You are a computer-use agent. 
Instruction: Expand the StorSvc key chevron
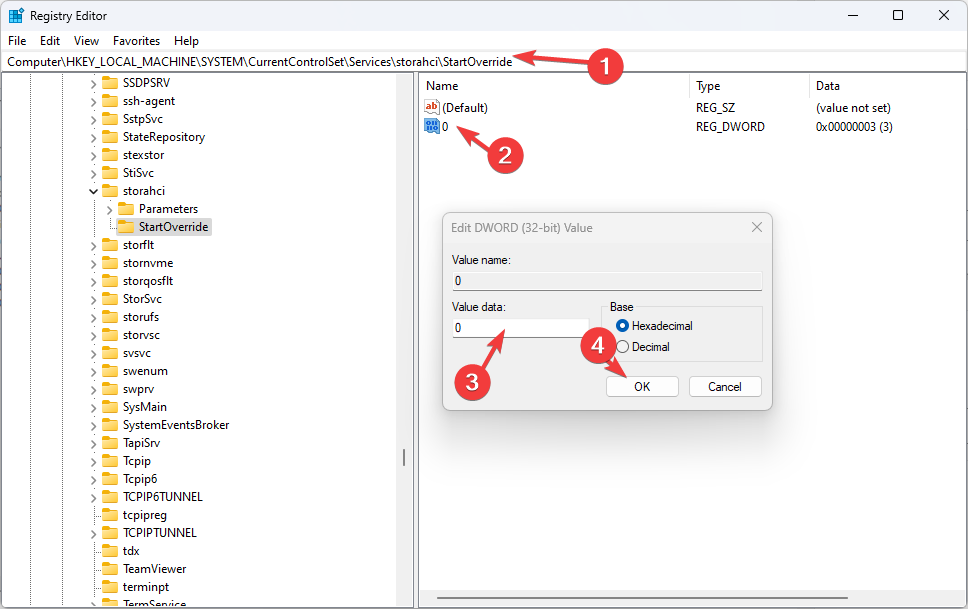tap(93, 299)
